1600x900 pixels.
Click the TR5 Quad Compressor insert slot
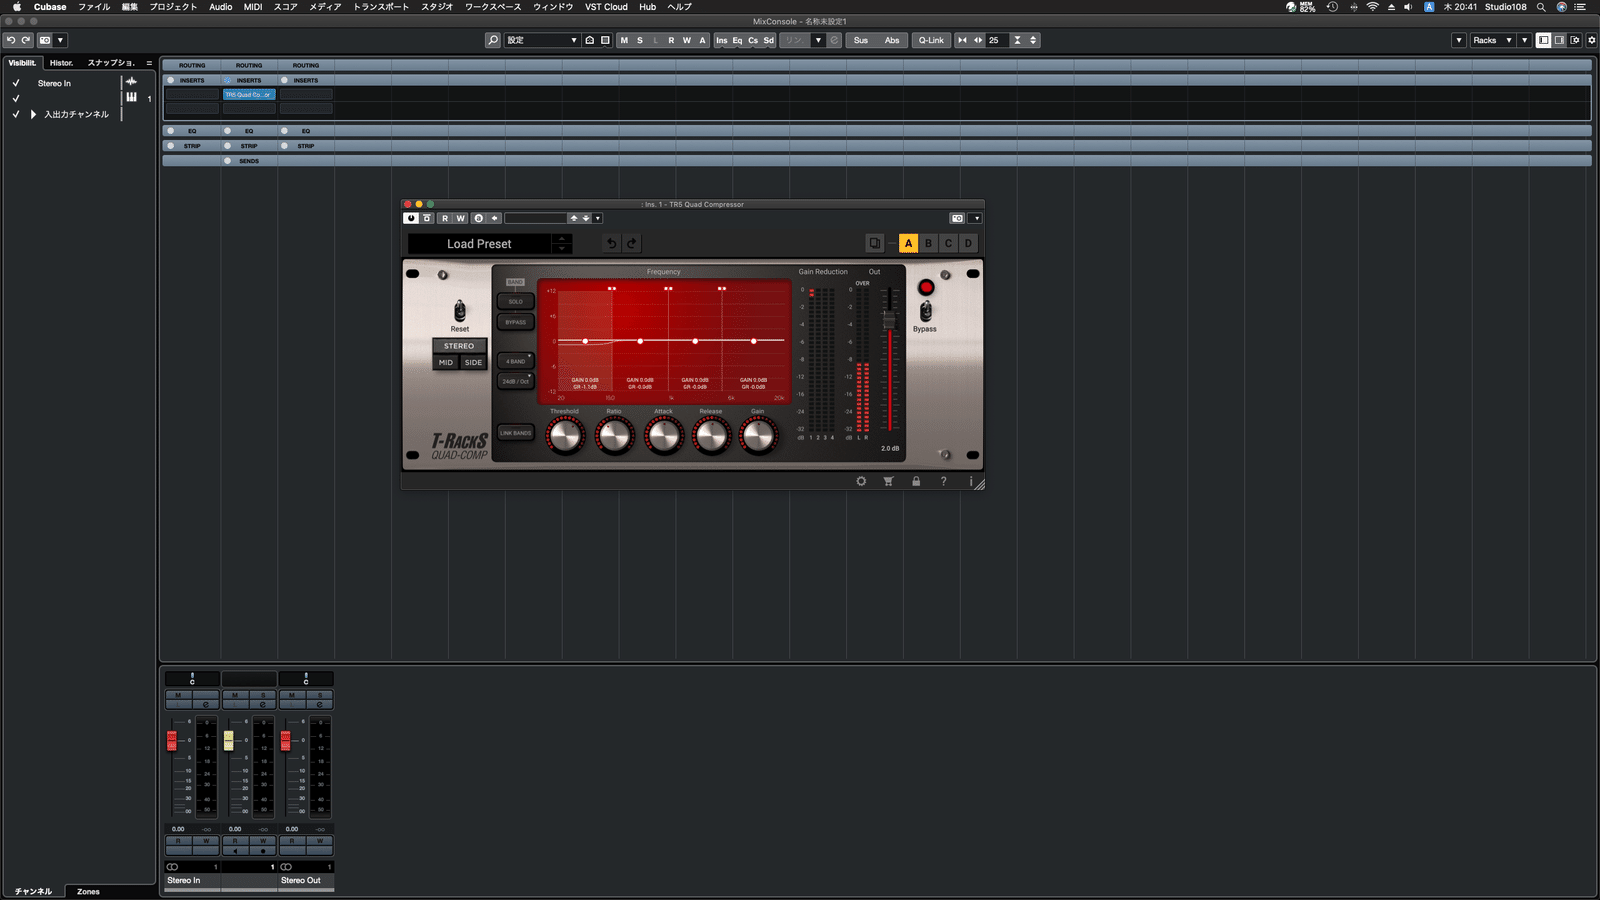pyautogui.click(x=249, y=95)
